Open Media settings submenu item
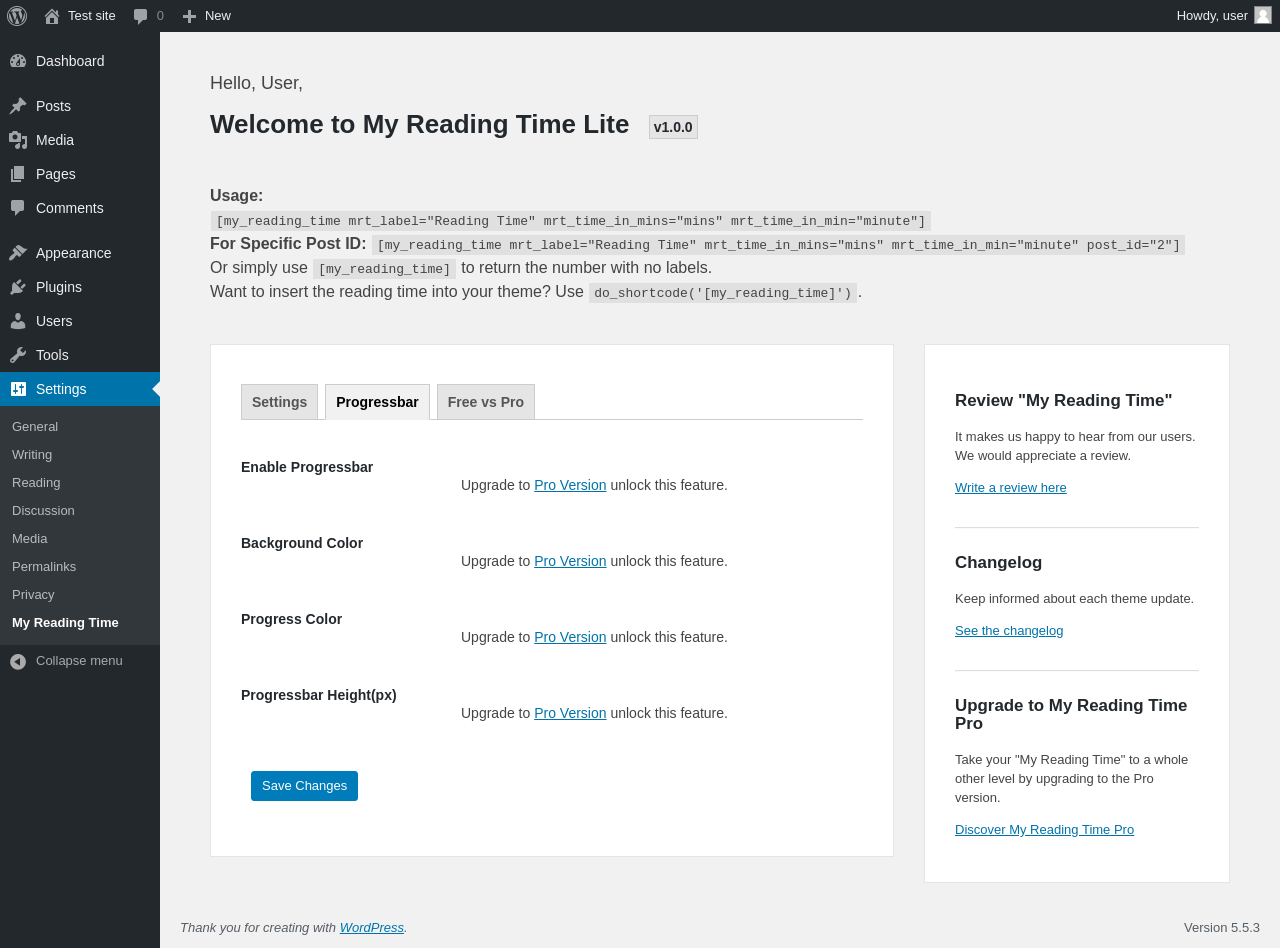The image size is (1280, 948). pos(30,539)
